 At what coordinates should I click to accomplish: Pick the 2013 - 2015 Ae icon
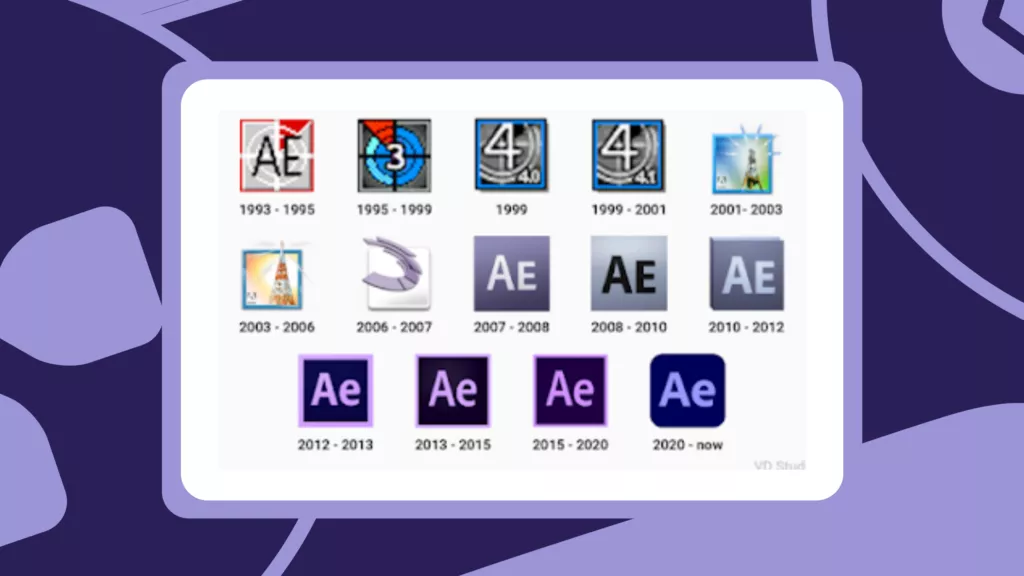coord(453,391)
